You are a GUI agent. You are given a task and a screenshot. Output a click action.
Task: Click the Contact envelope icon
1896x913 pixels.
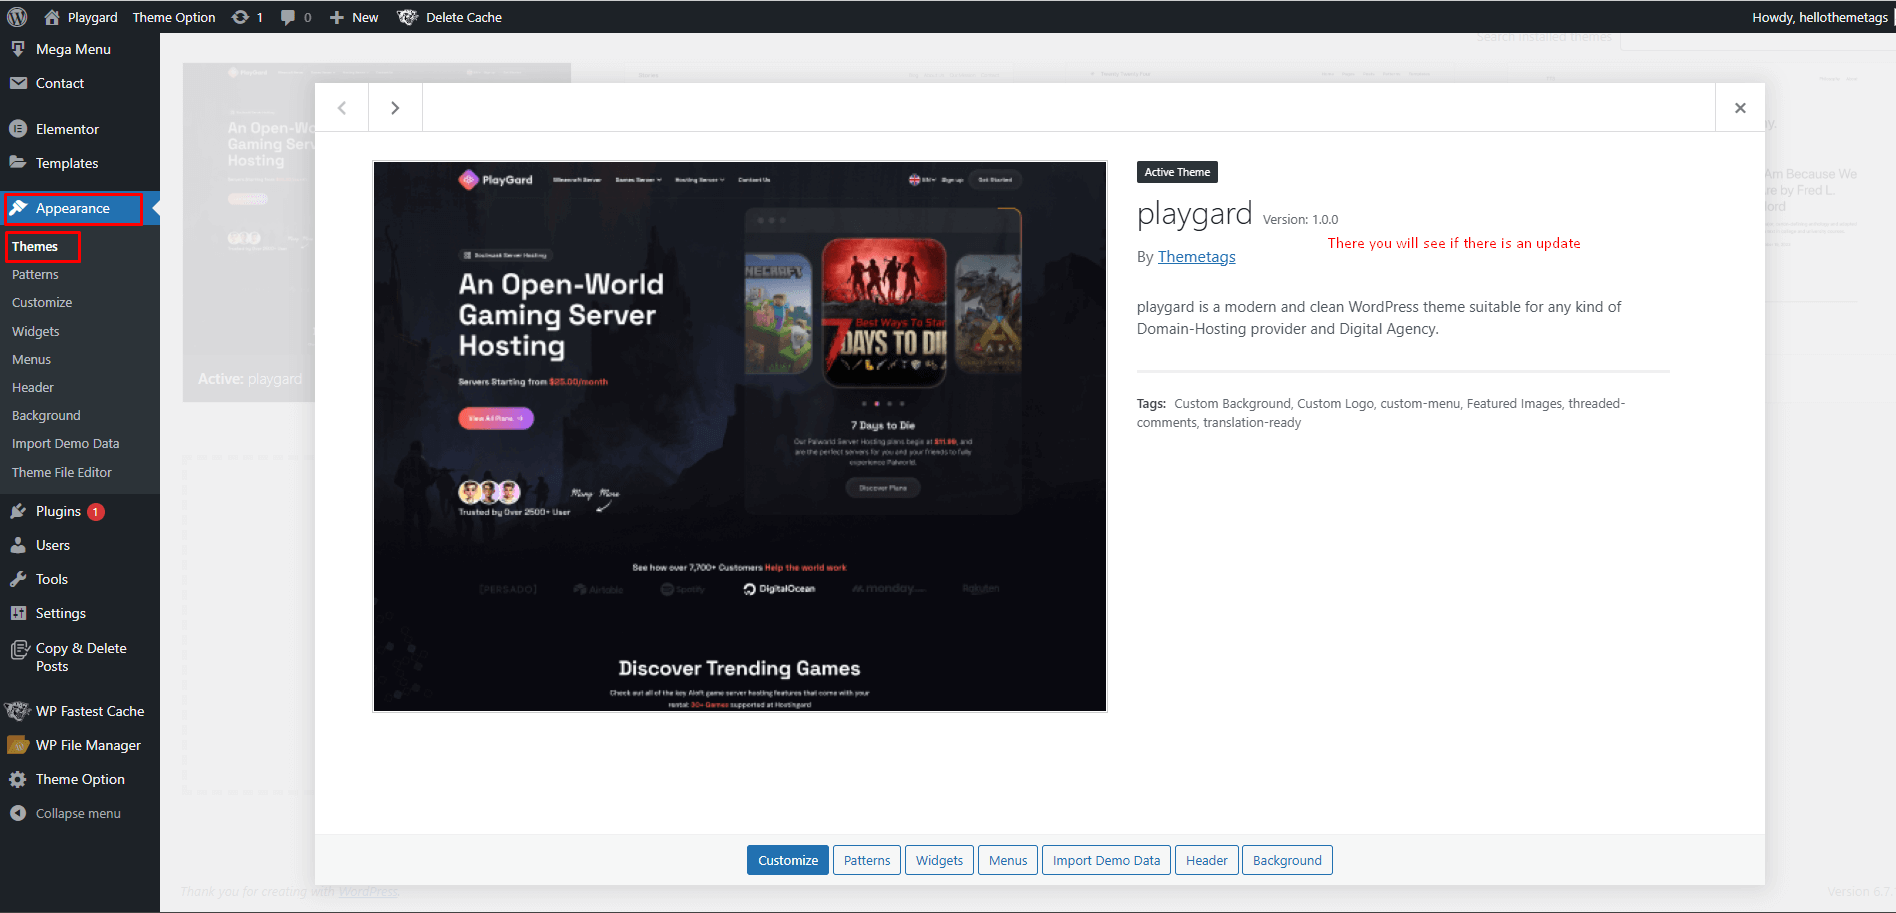pos(18,83)
